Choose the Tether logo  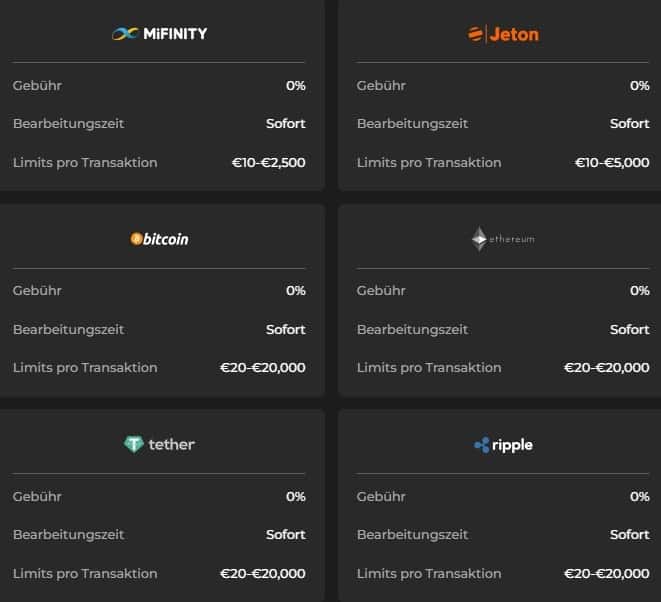(x=159, y=444)
